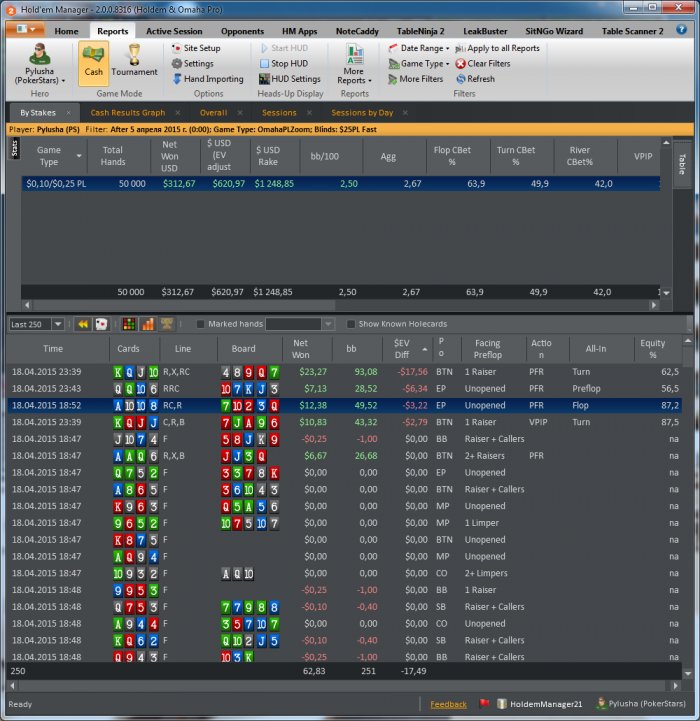
Task: Open Site Setup
Action: tap(196, 48)
